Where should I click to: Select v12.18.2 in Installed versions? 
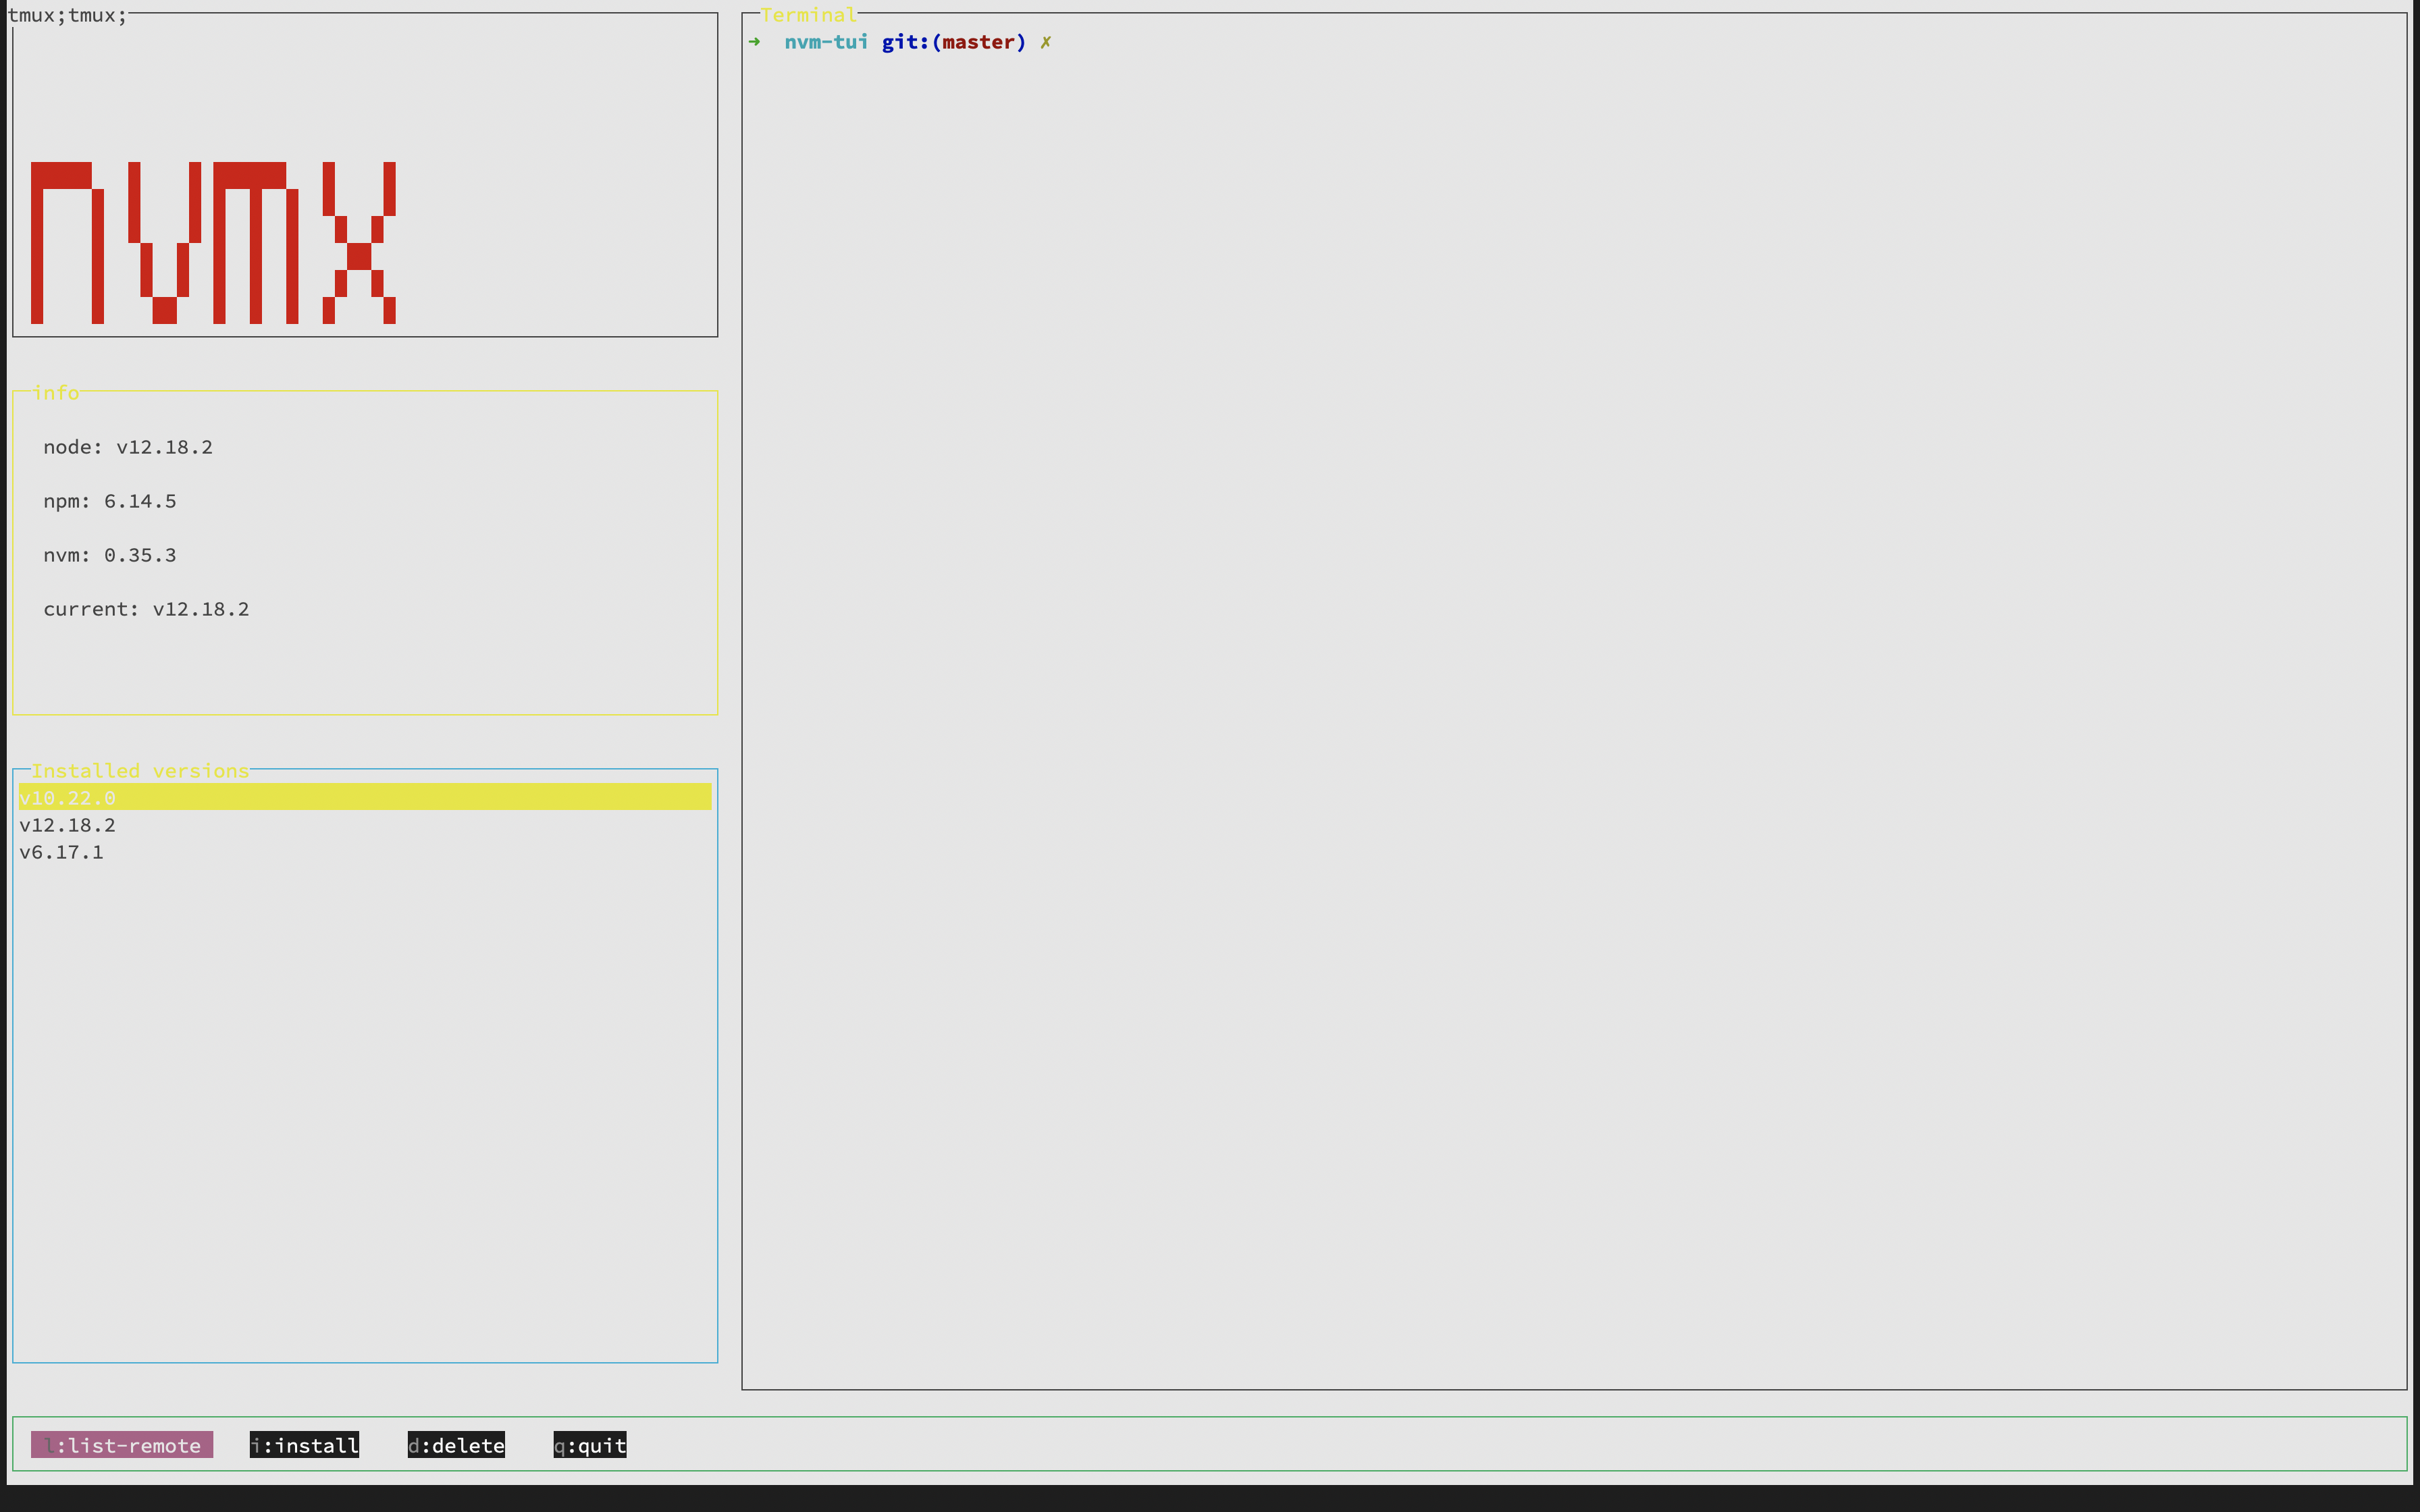(67, 825)
